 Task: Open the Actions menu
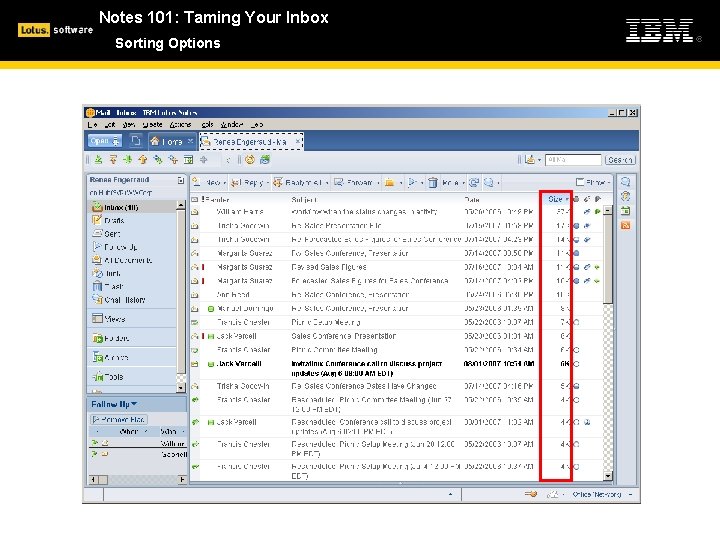[x=180, y=124]
